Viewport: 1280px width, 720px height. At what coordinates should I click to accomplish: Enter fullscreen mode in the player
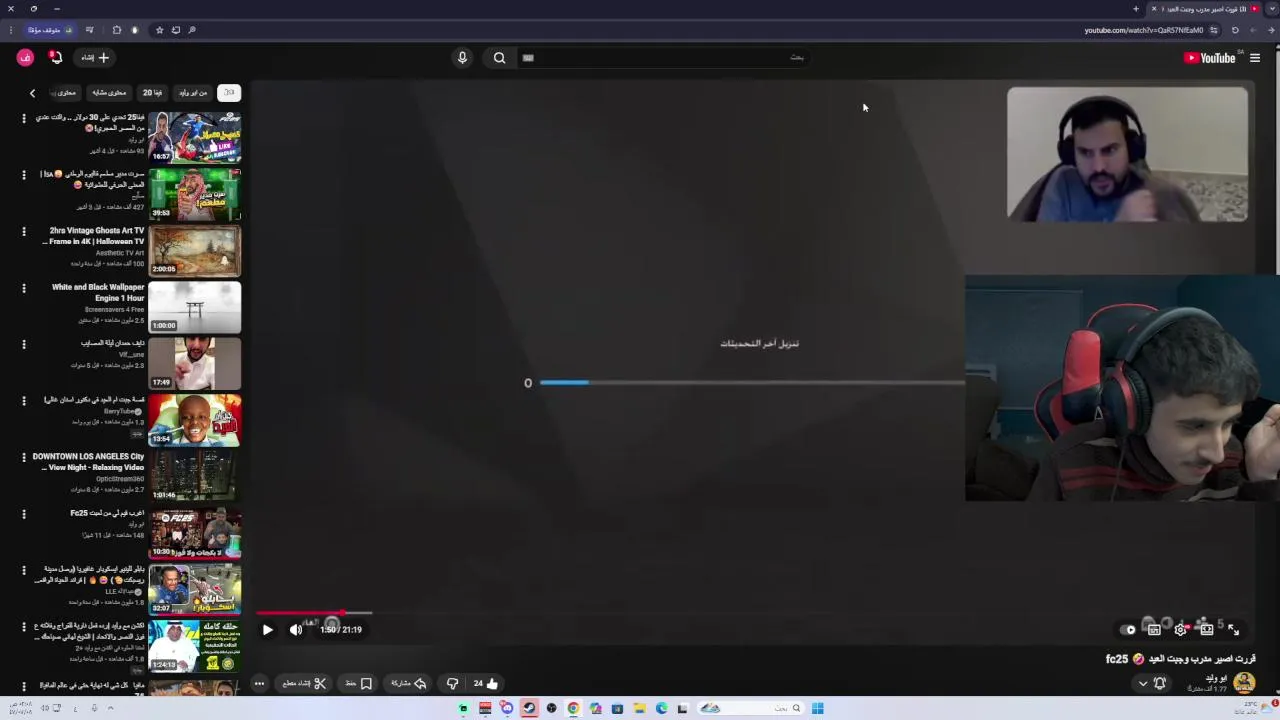1233,630
